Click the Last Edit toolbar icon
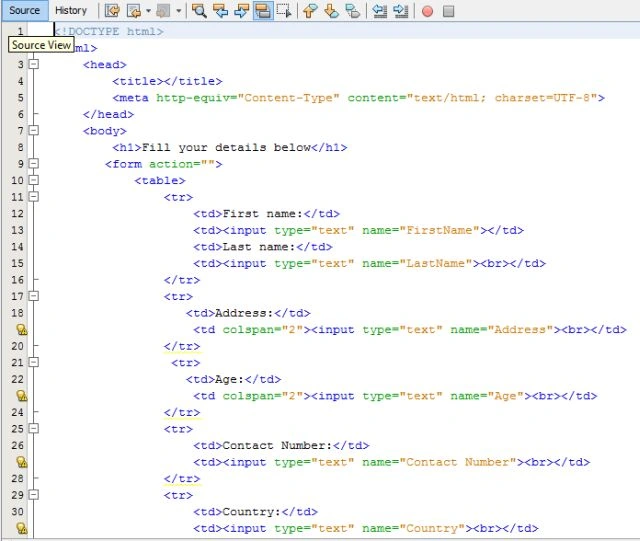Viewport: 640px width, 541px height. (x=112, y=11)
